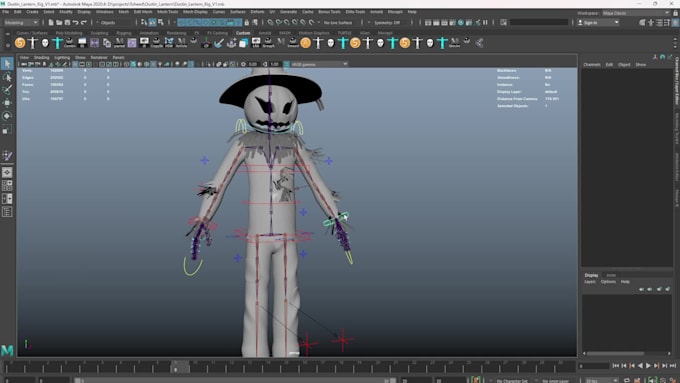Undo the last action
This screenshot has width=680, height=383.
(x=75, y=22)
